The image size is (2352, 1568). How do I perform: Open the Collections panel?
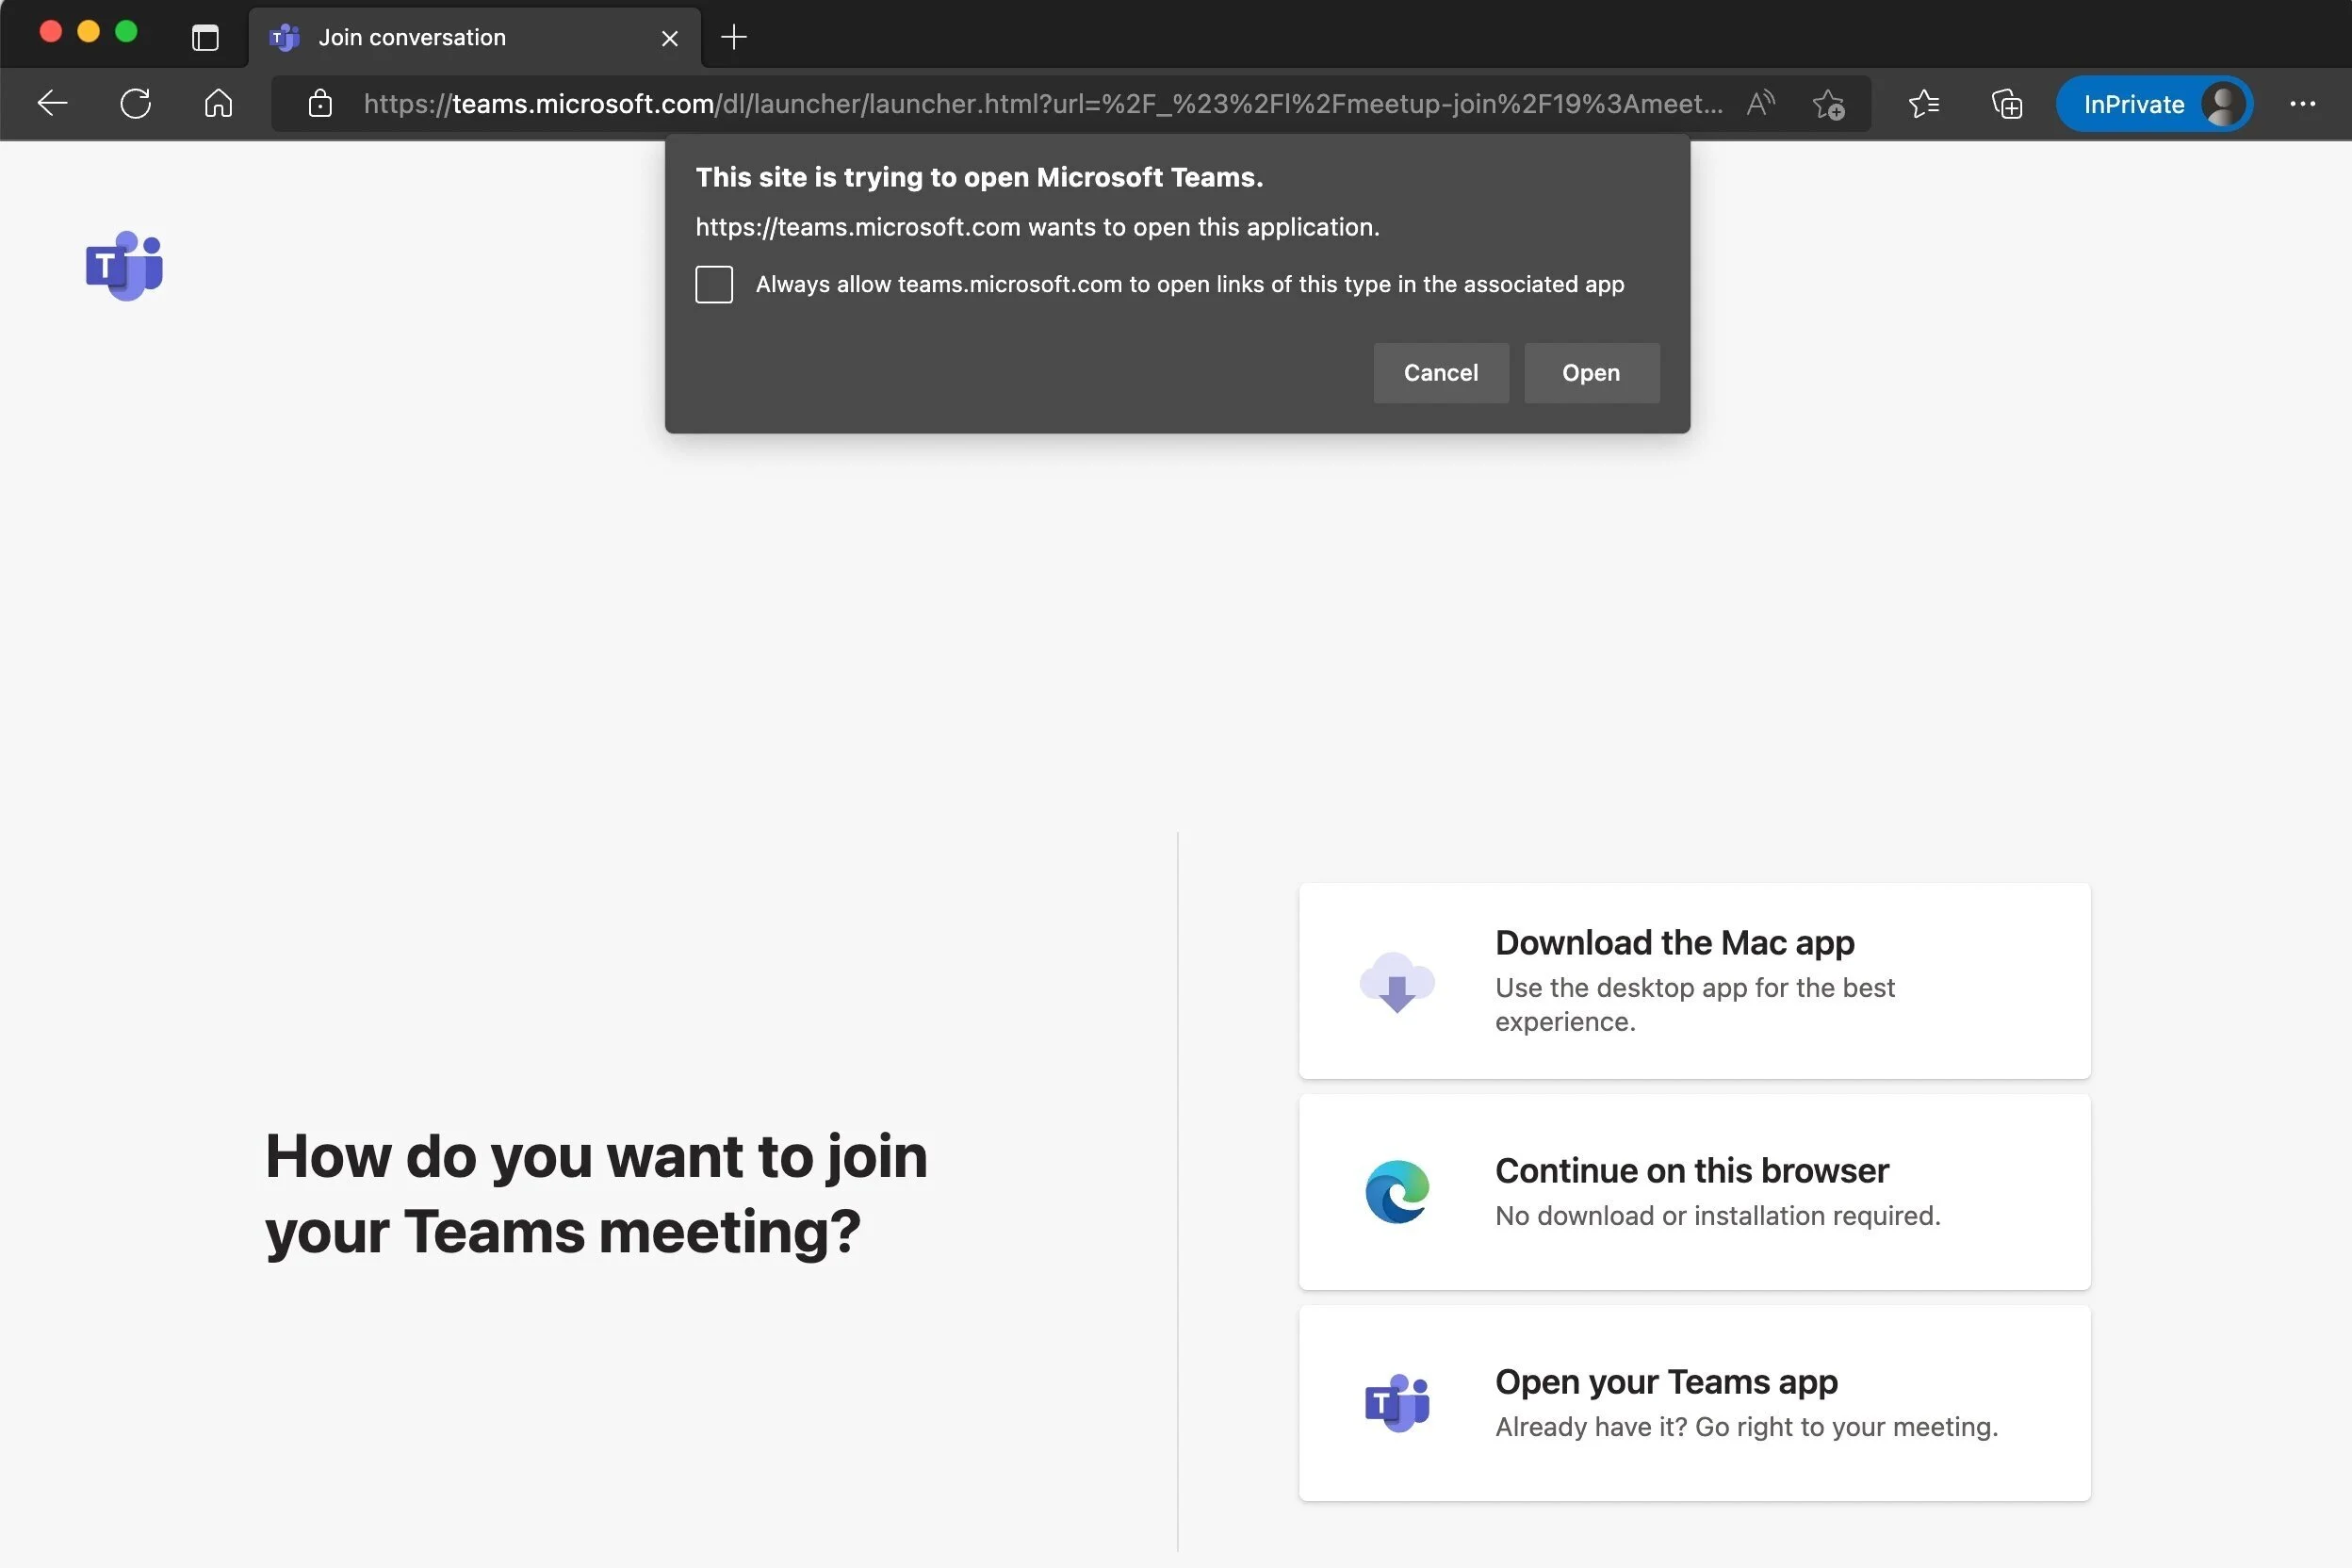click(x=2005, y=104)
